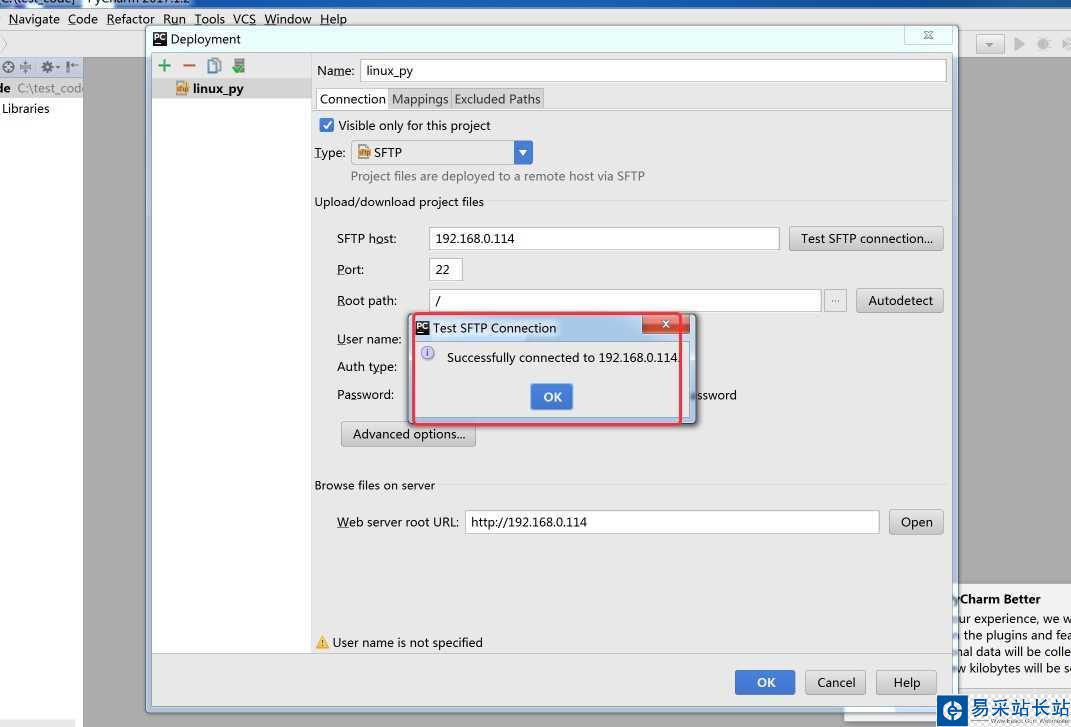Open the Type SFTP dropdown

point(523,152)
